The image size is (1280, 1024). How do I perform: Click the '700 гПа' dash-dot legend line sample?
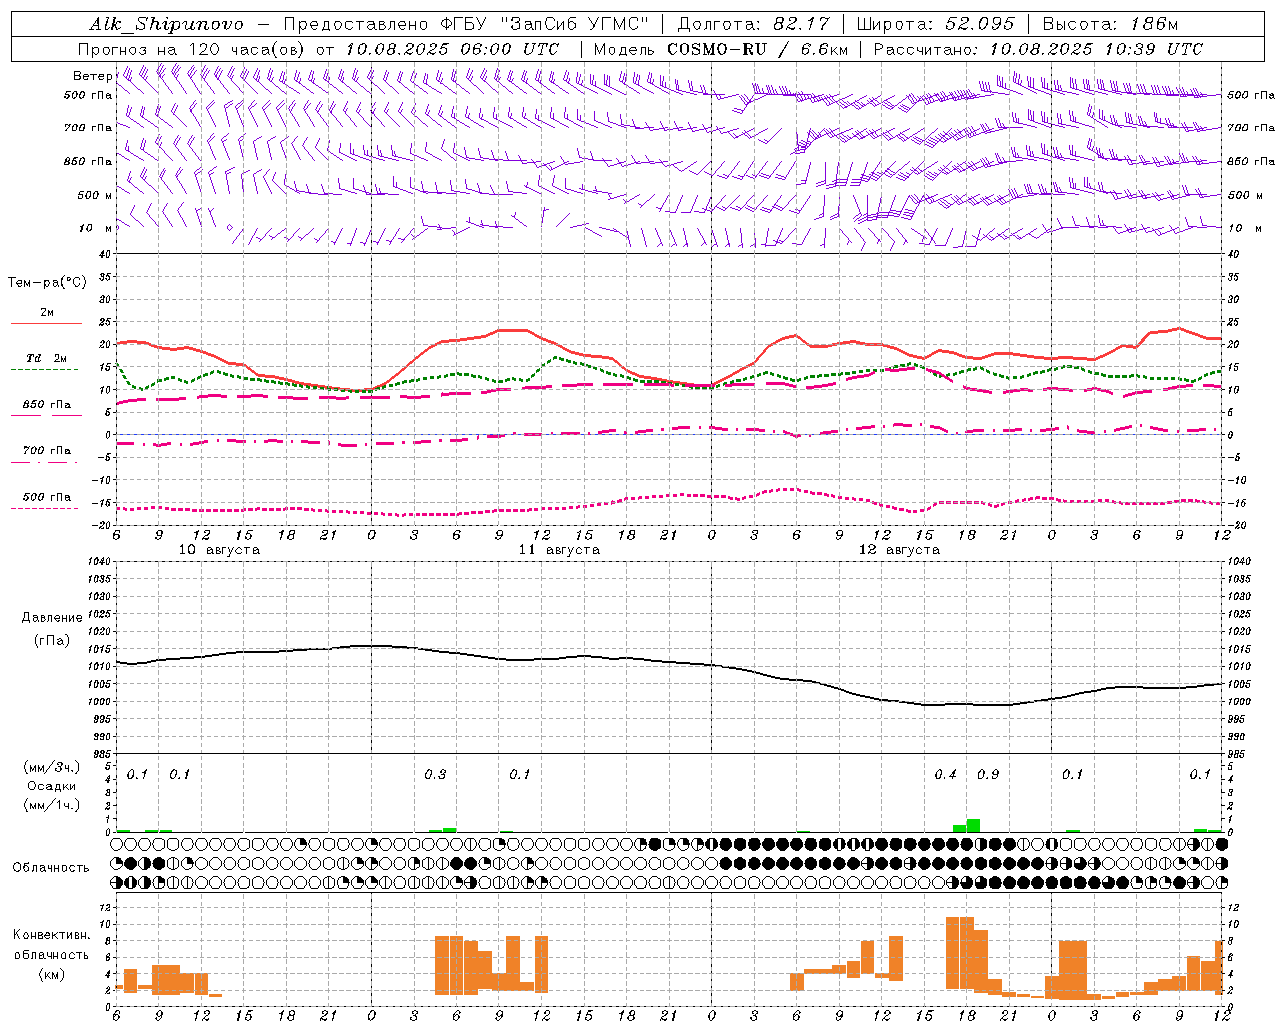click(46, 462)
